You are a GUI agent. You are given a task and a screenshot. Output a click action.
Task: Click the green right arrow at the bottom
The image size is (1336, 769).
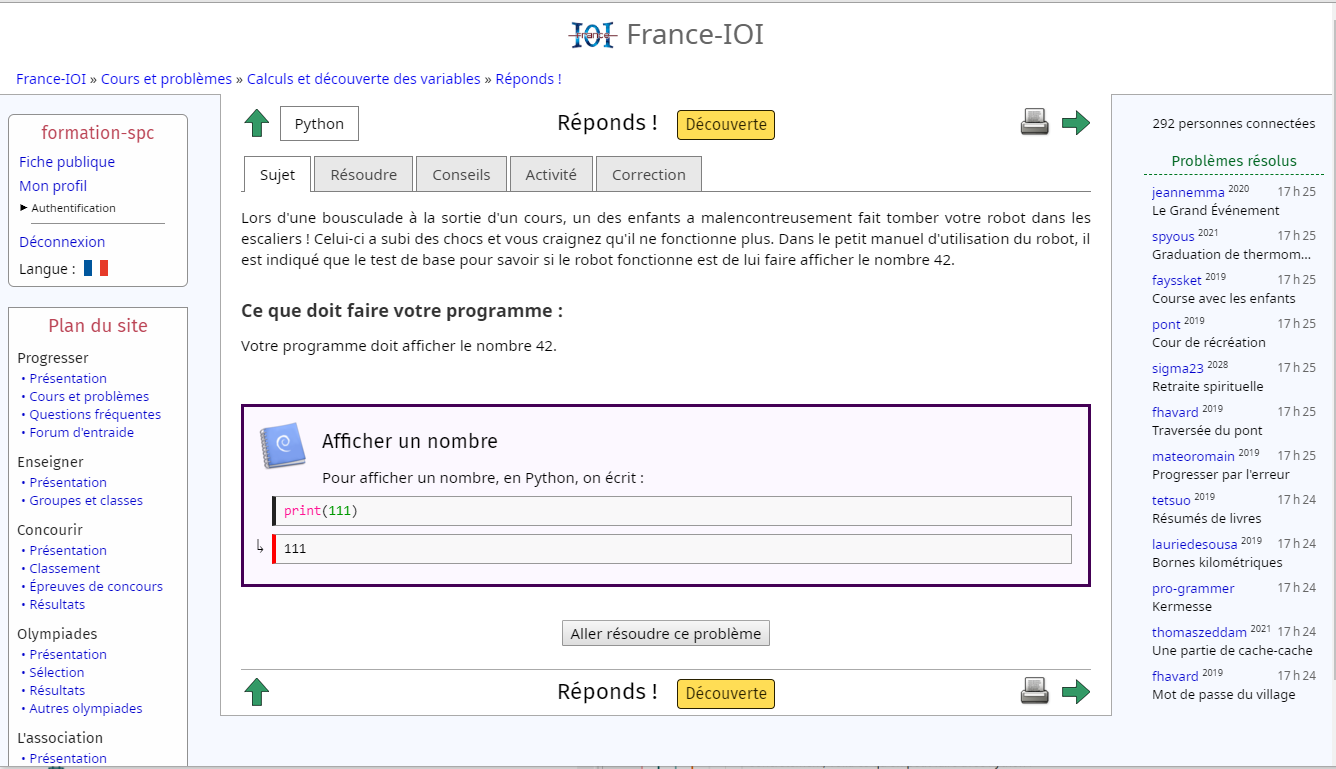pos(1076,691)
